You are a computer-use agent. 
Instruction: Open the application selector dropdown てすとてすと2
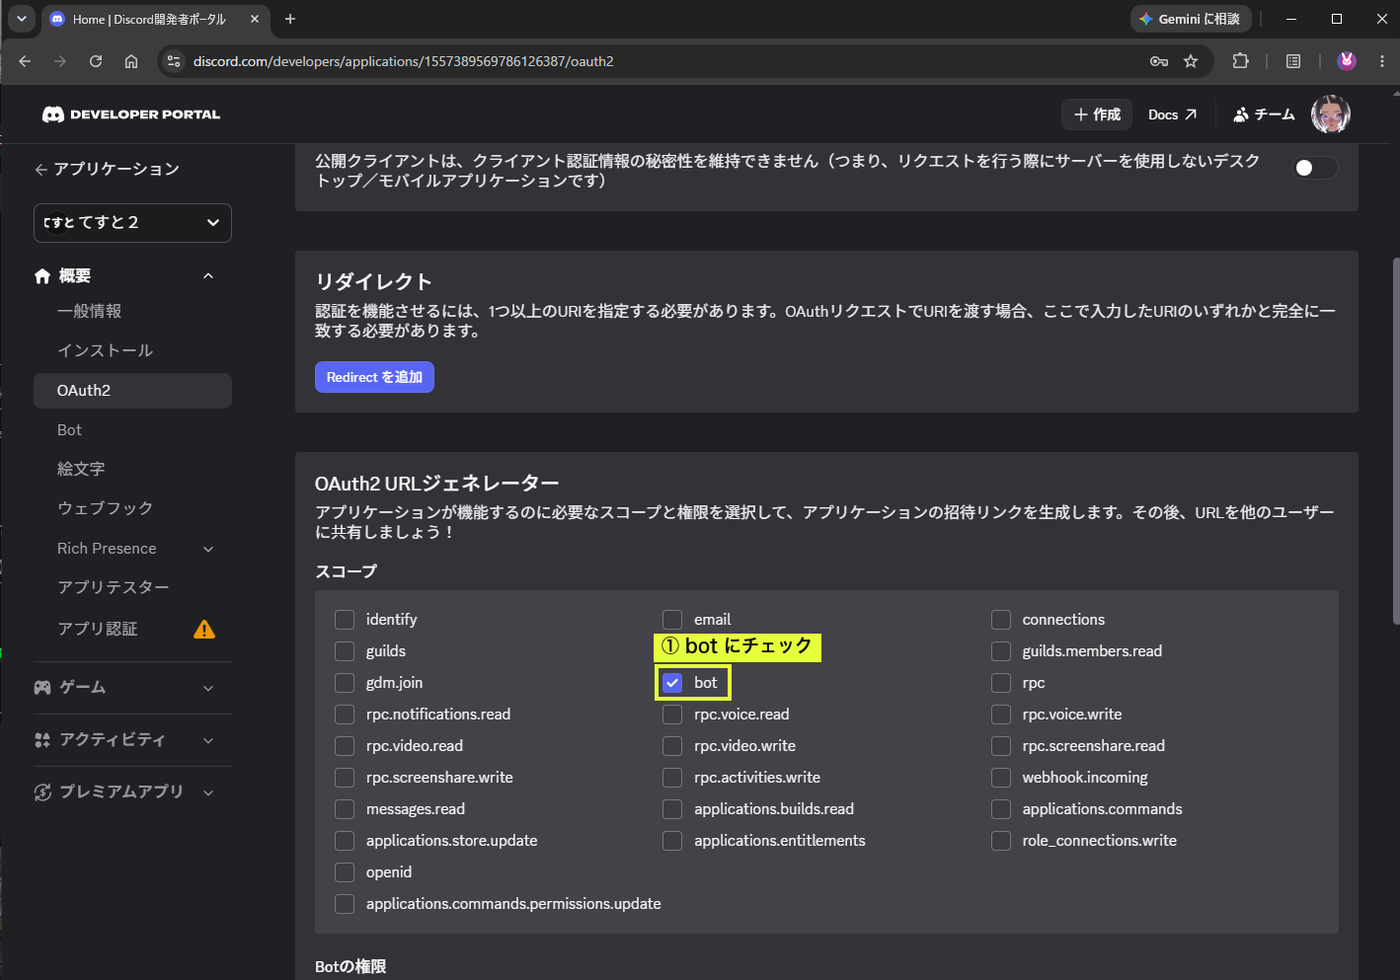(x=133, y=223)
